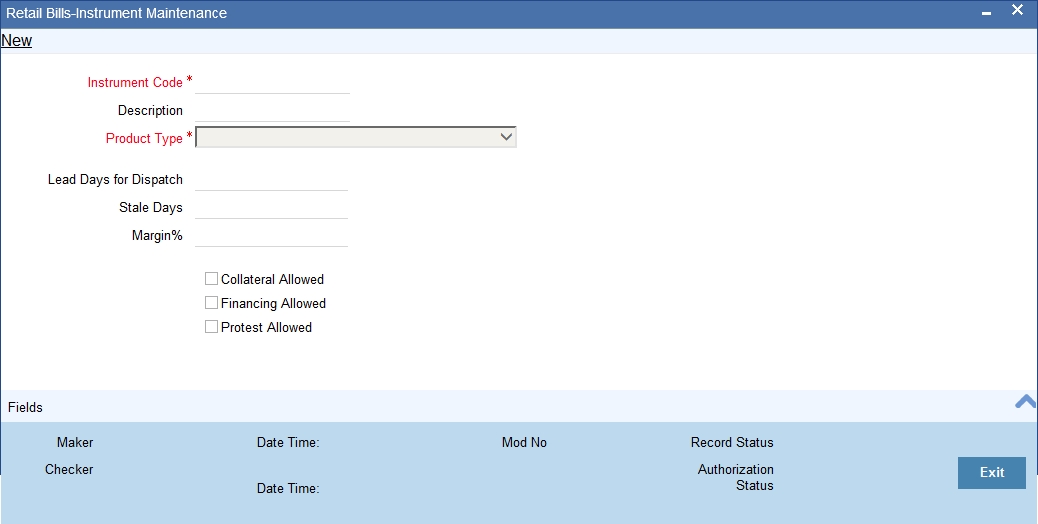Click the Record Status label
This screenshot has width=1038, height=524.
732,442
